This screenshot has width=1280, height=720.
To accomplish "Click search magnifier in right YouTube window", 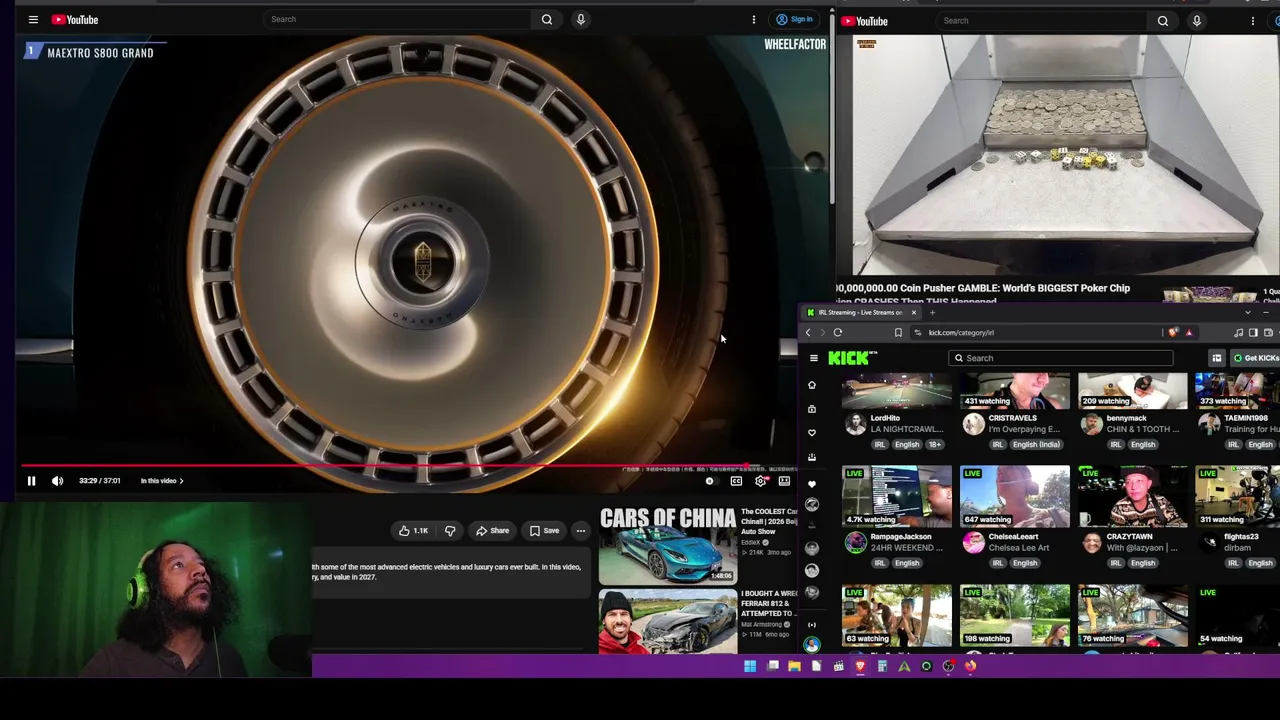I will tap(1163, 21).
